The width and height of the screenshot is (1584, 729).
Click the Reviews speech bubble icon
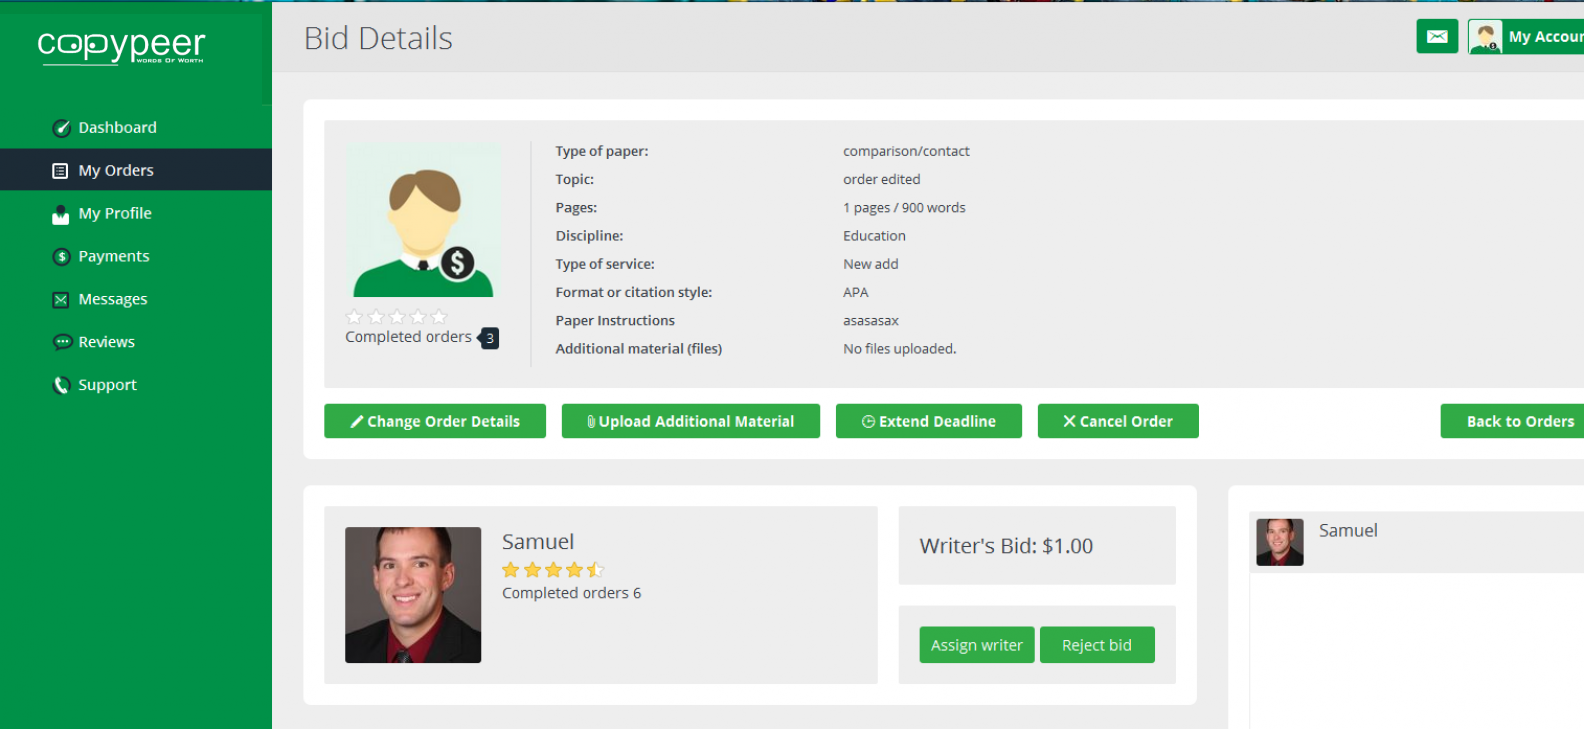(61, 342)
